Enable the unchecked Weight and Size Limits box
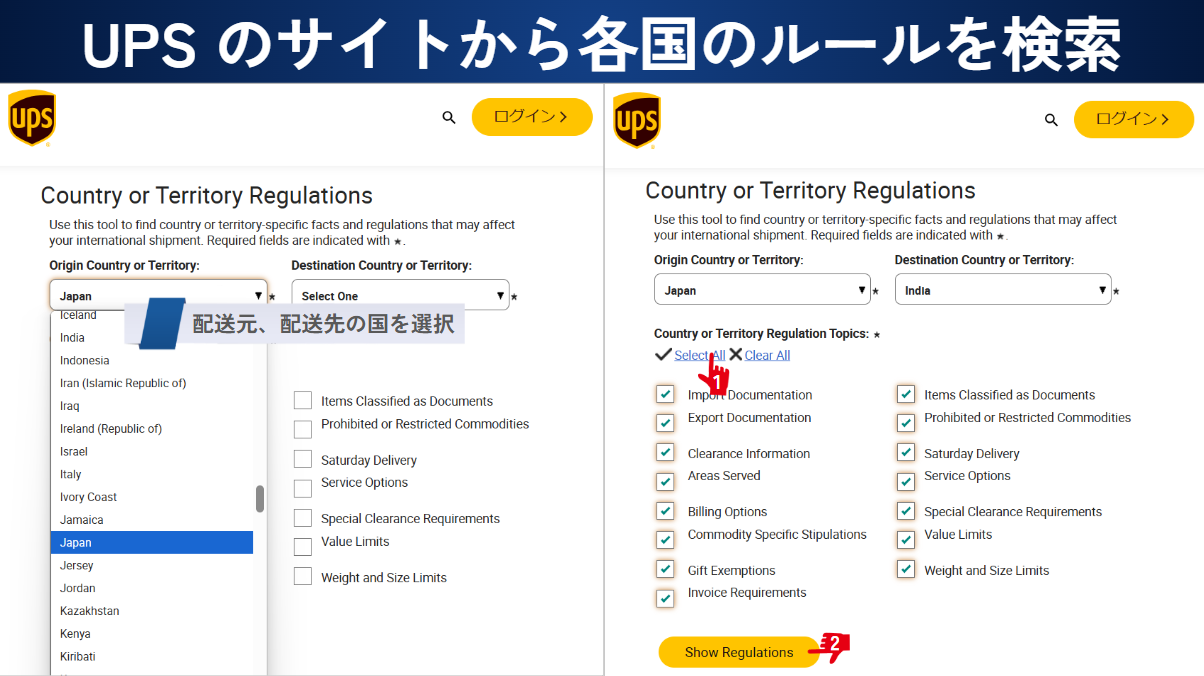This screenshot has height=676, width=1204. click(x=303, y=577)
